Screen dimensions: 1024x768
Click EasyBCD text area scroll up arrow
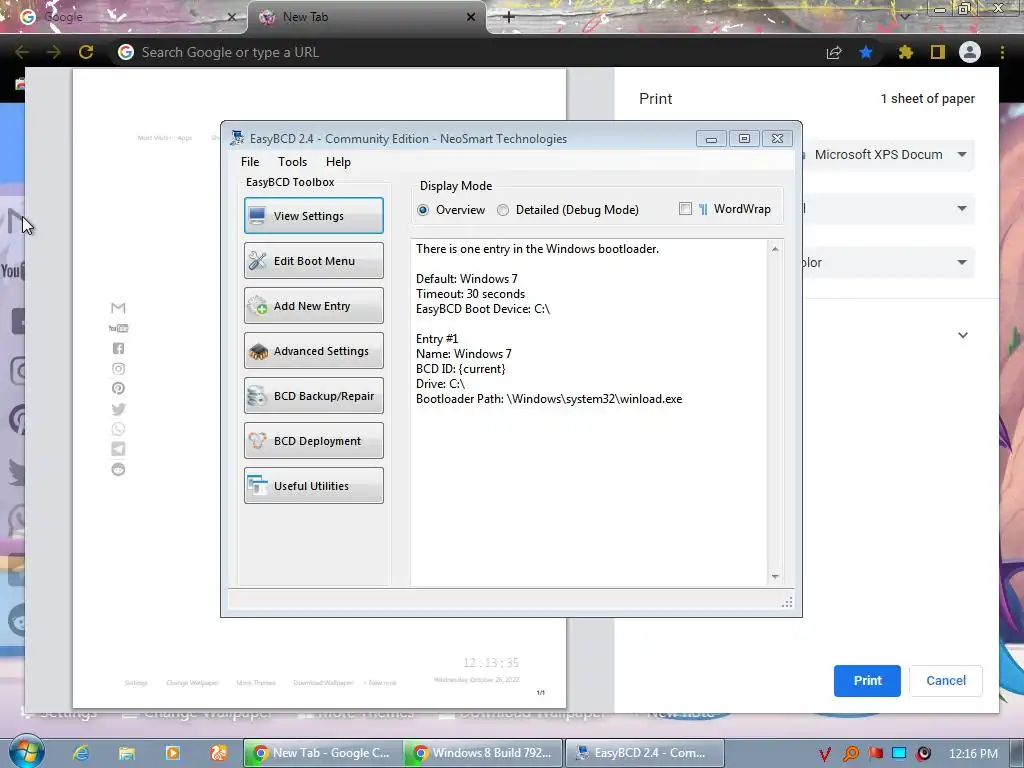pos(775,249)
